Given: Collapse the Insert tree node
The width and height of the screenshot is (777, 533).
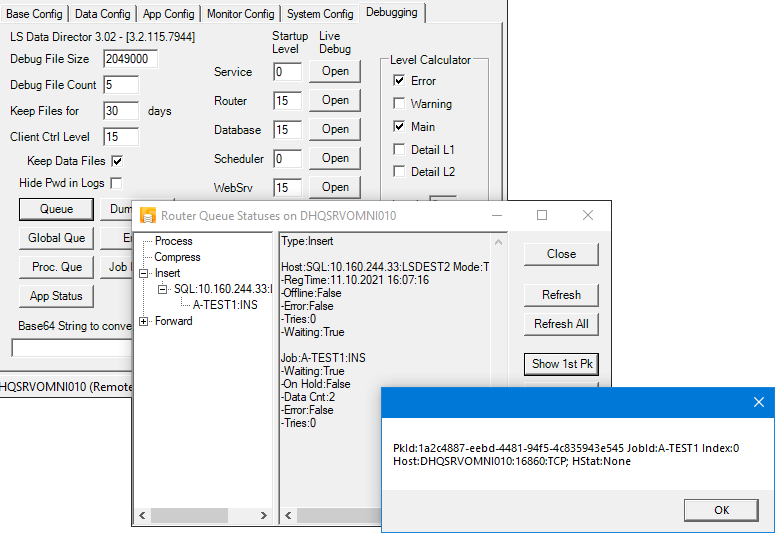Looking at the screenshot, I should pyautogui.click(x=144, y=273).
